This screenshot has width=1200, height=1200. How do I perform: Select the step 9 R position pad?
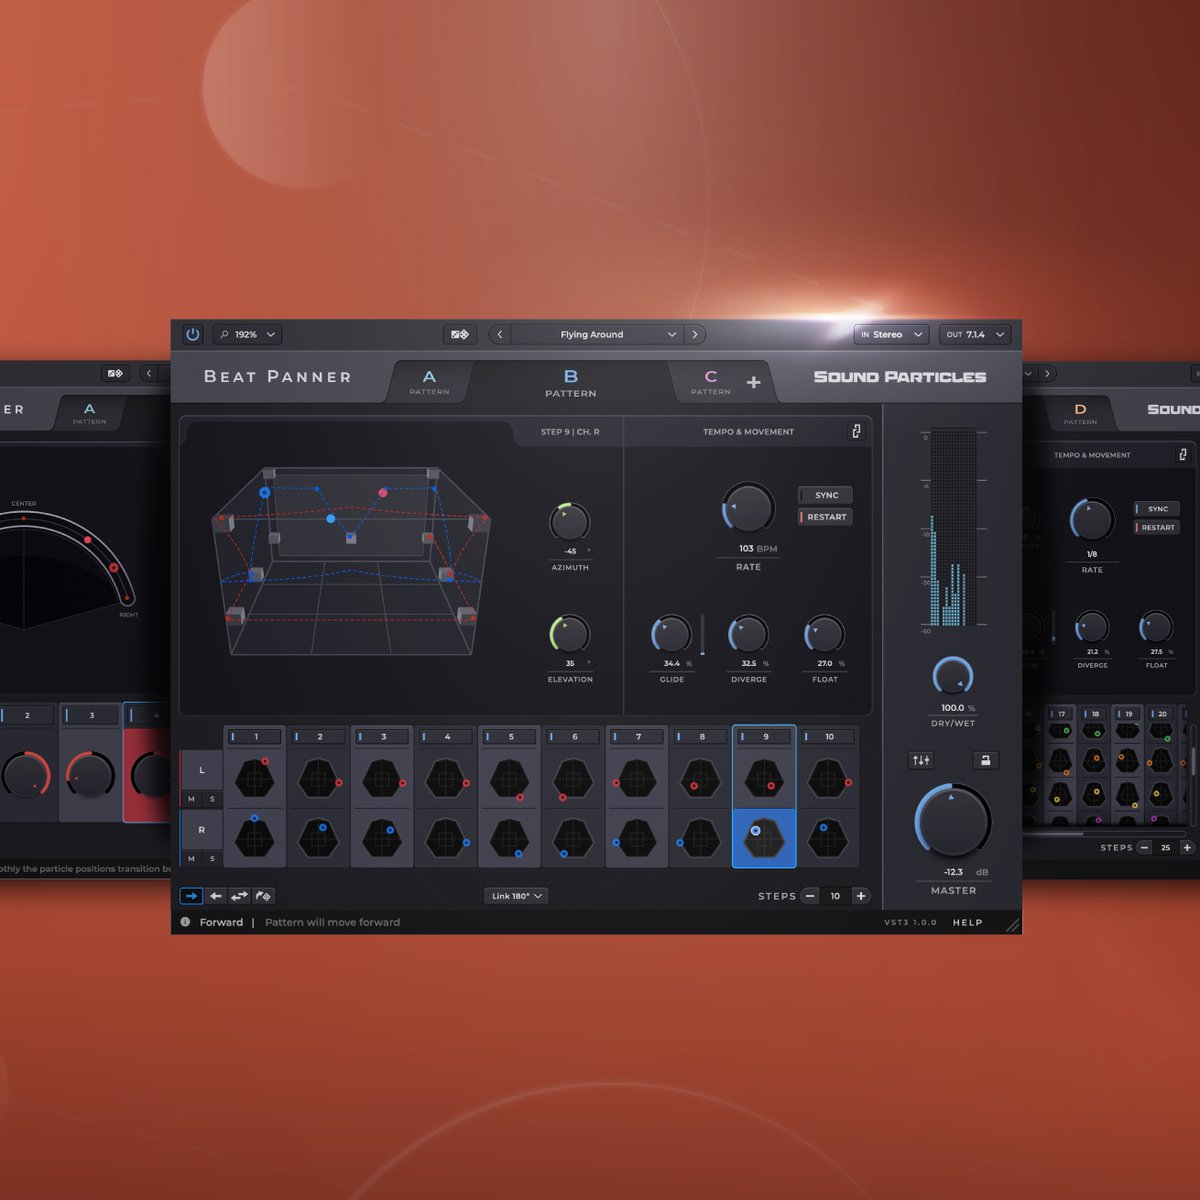pyautogui.click(x=764, y=838)
